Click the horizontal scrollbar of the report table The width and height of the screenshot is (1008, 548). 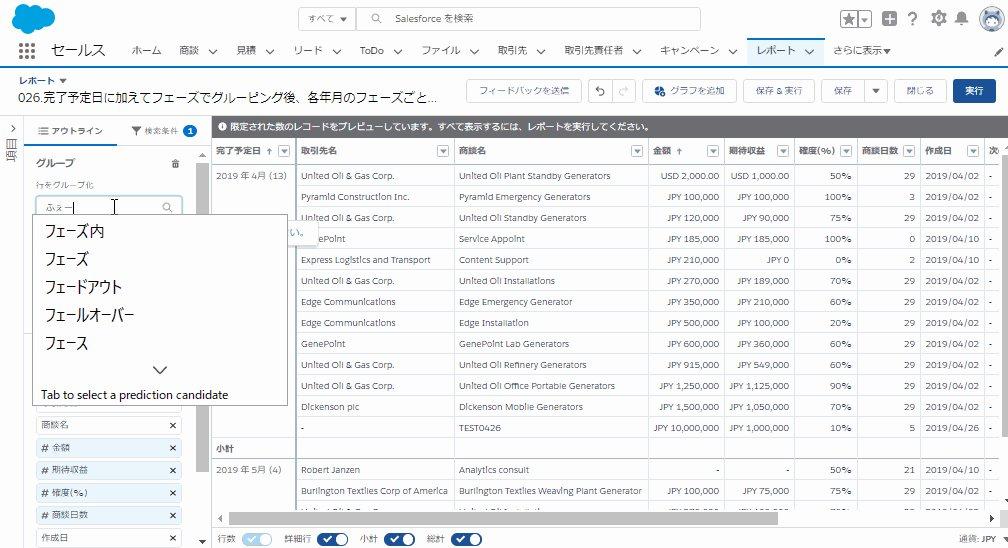pyautogui.click(x=503, y=518)
